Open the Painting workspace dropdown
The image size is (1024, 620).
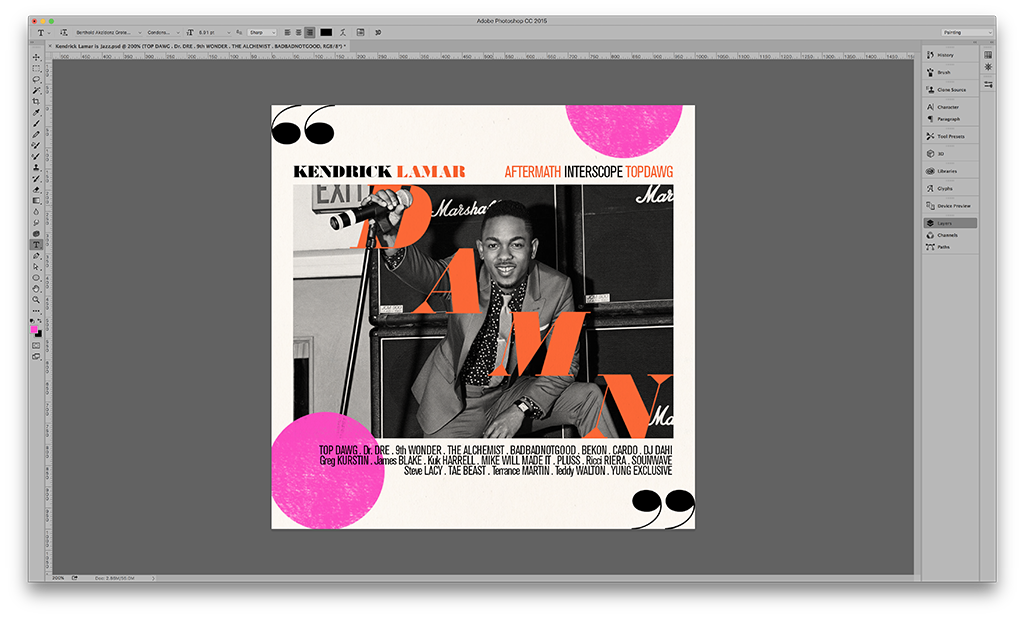967,32
